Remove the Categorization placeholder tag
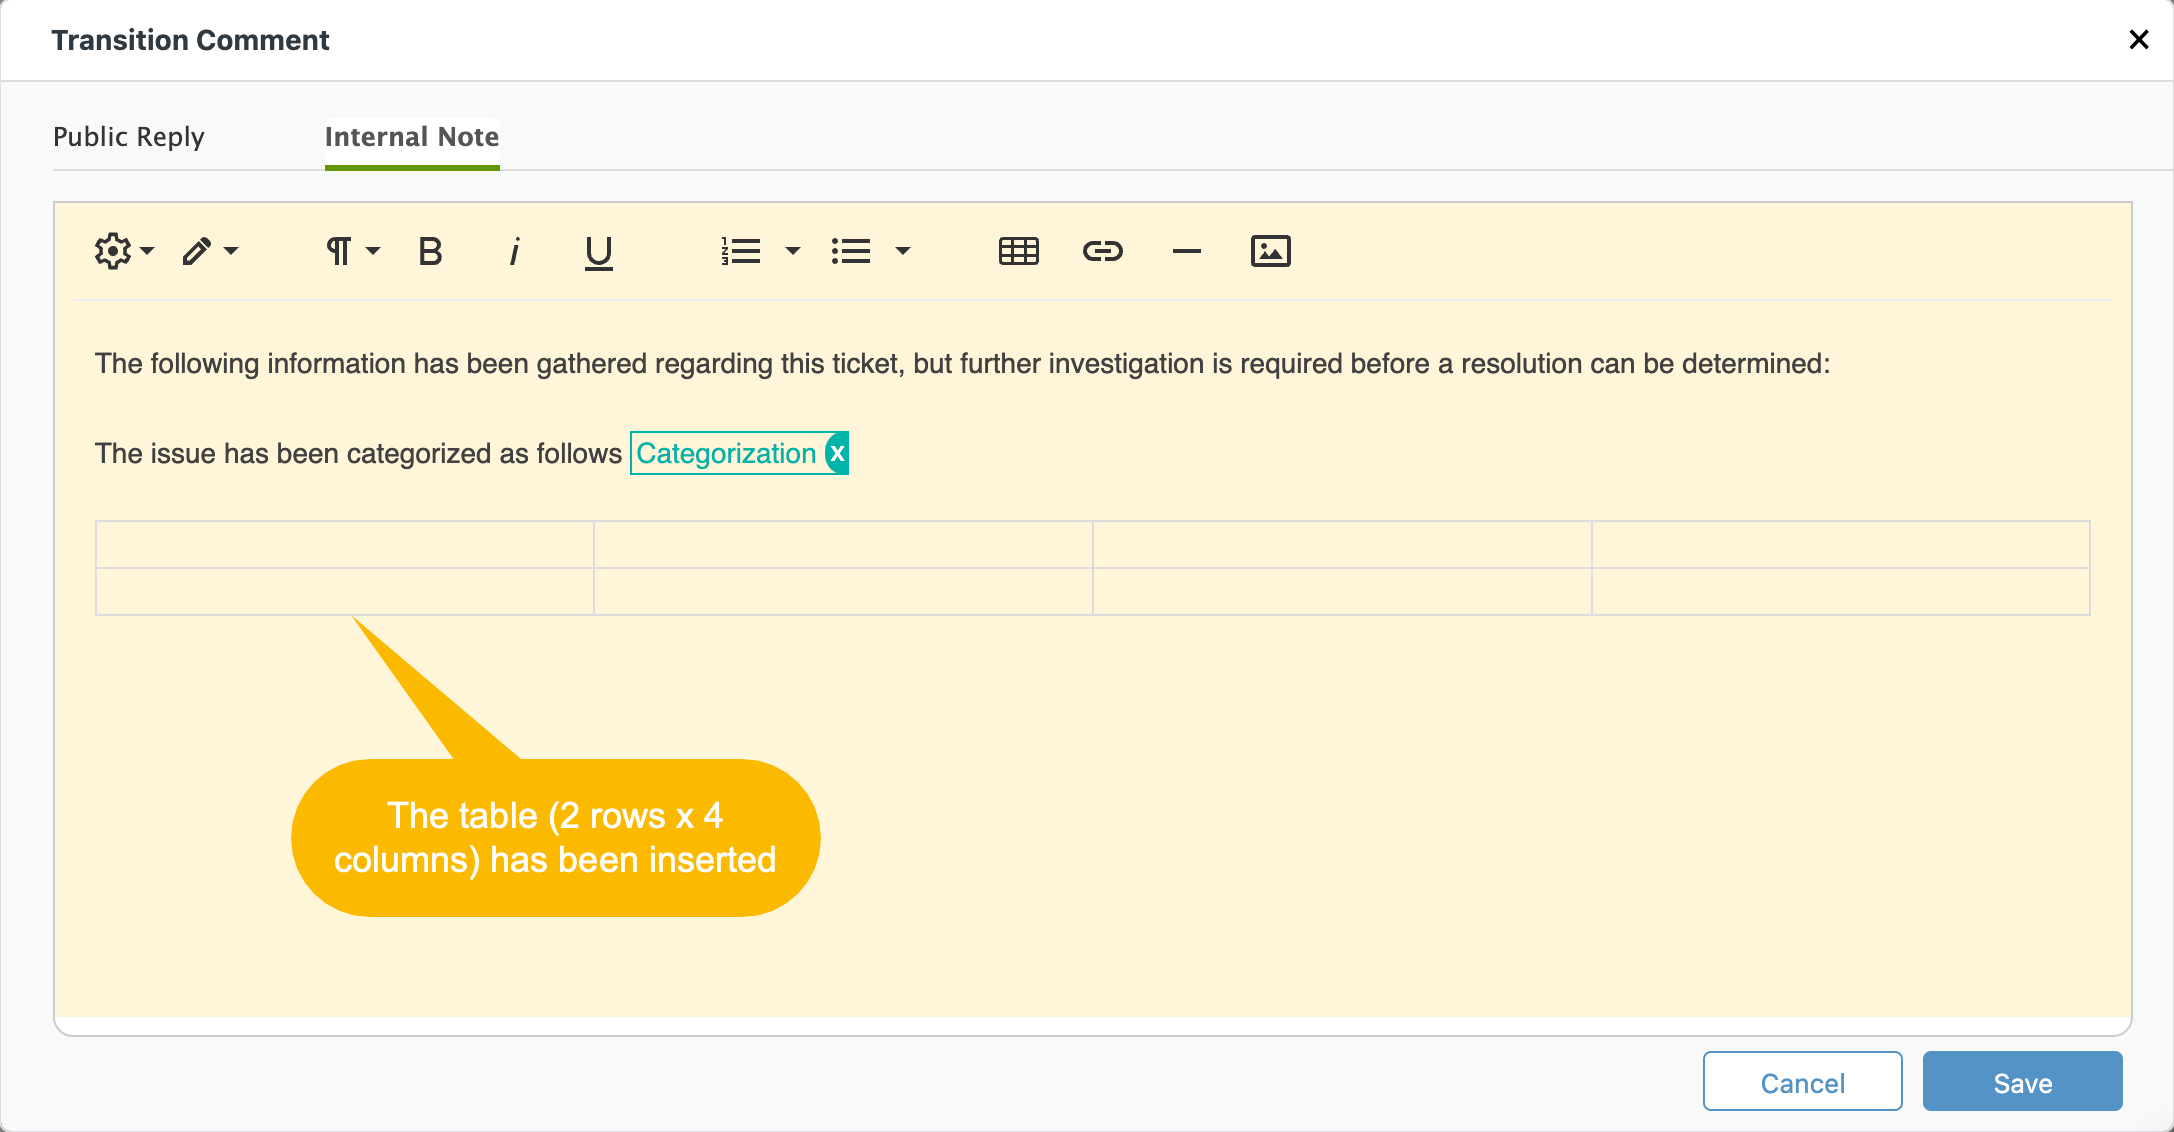Image resolution: width=2174 pixels, height=1132 pixels. click(837, 453)
